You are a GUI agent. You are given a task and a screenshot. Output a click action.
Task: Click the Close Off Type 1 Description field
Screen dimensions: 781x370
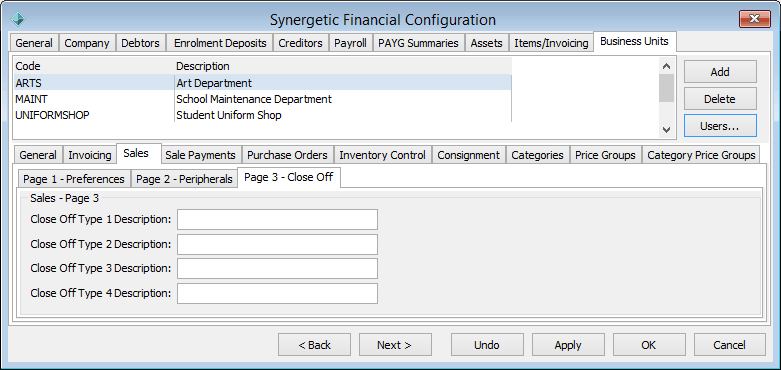pyautogui.click(x=277, y=220)
